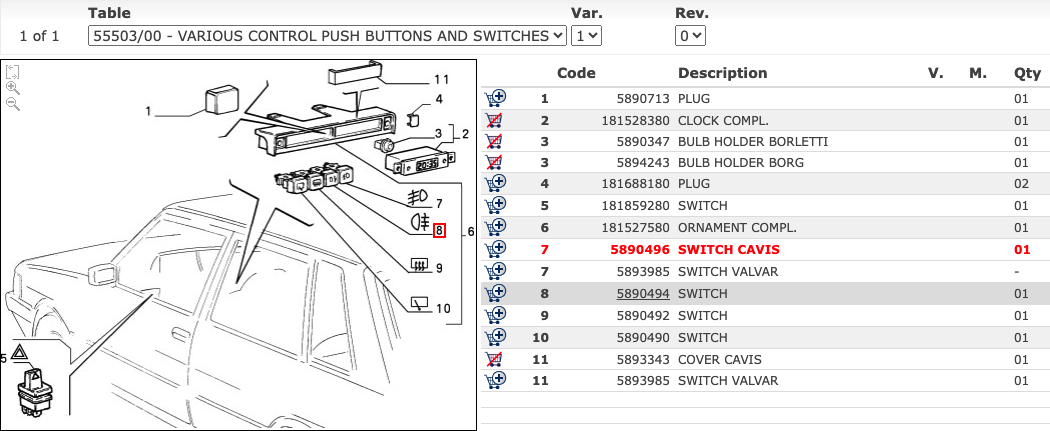This screenshot has width=1050, height=431.
Task: Click callout number 11 in diagram
Action: [442, 79]
